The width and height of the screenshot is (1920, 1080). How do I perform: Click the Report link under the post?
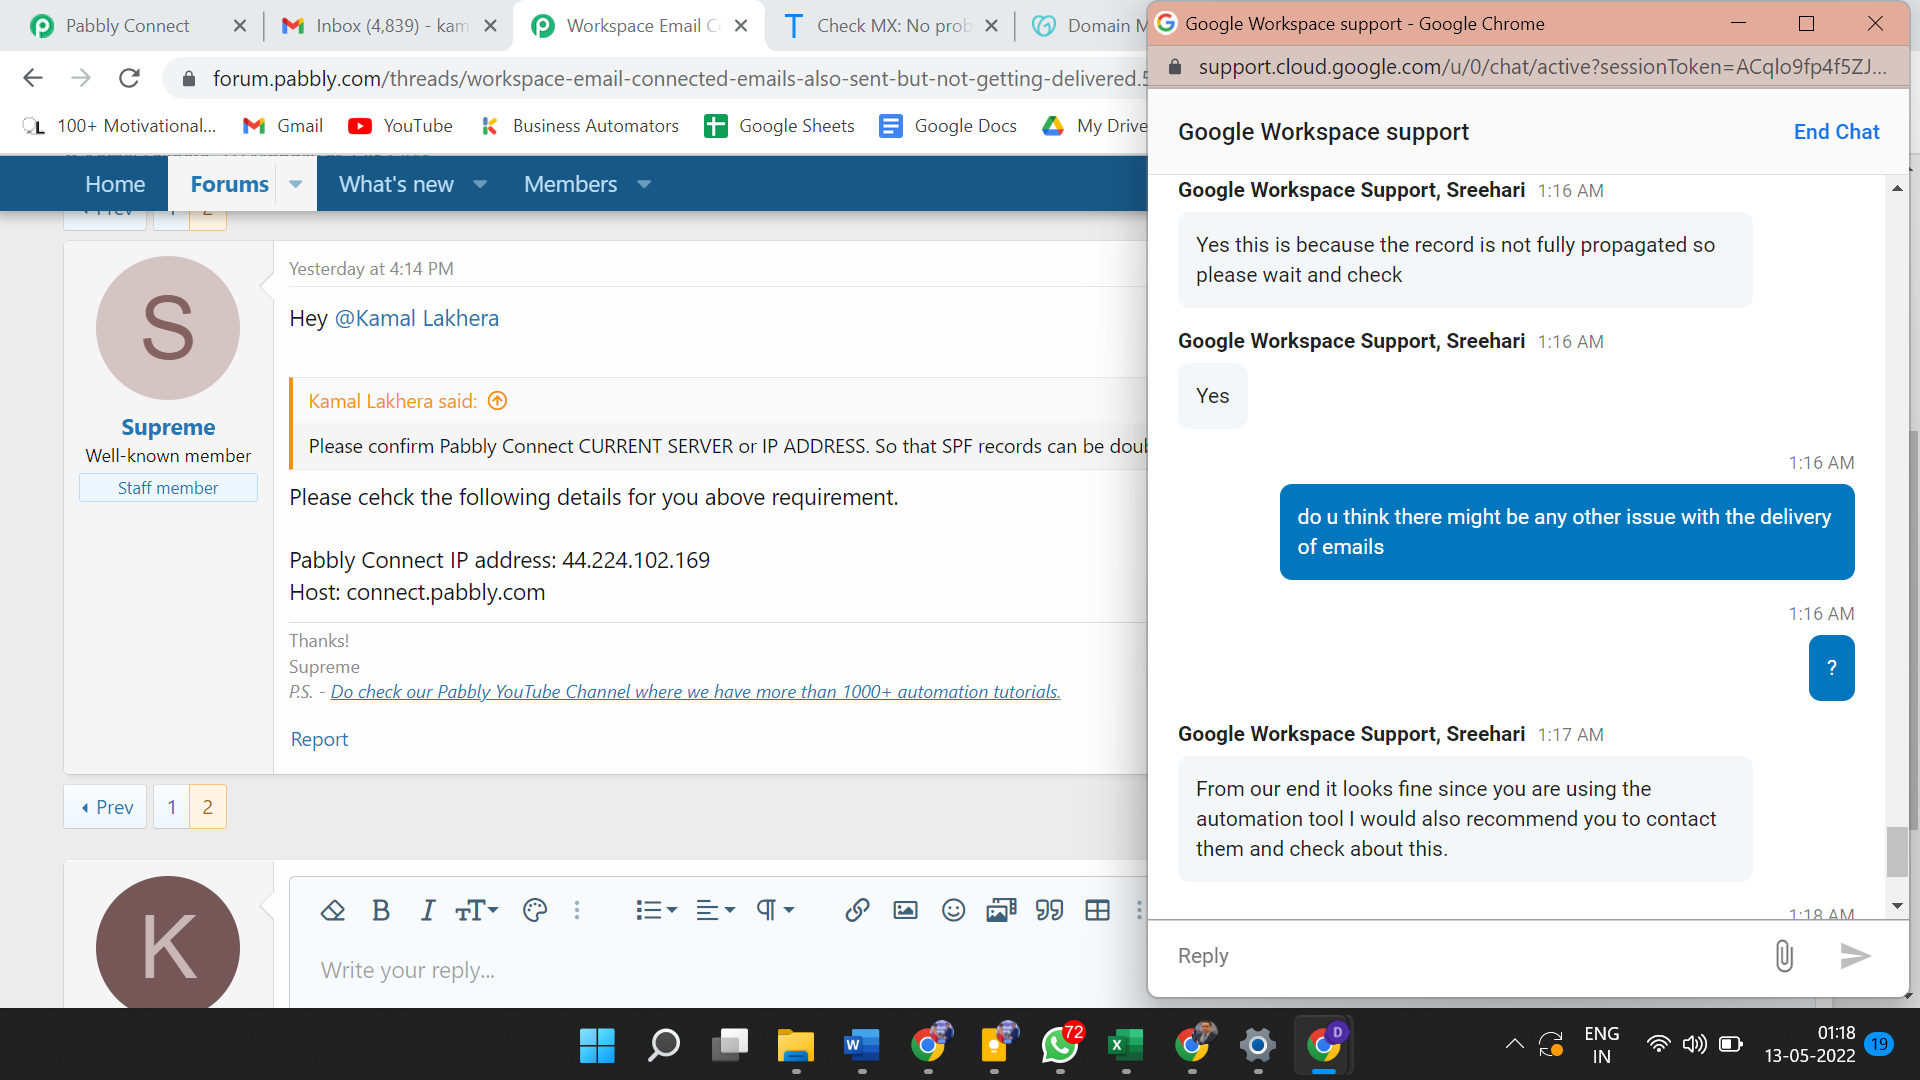319,739
